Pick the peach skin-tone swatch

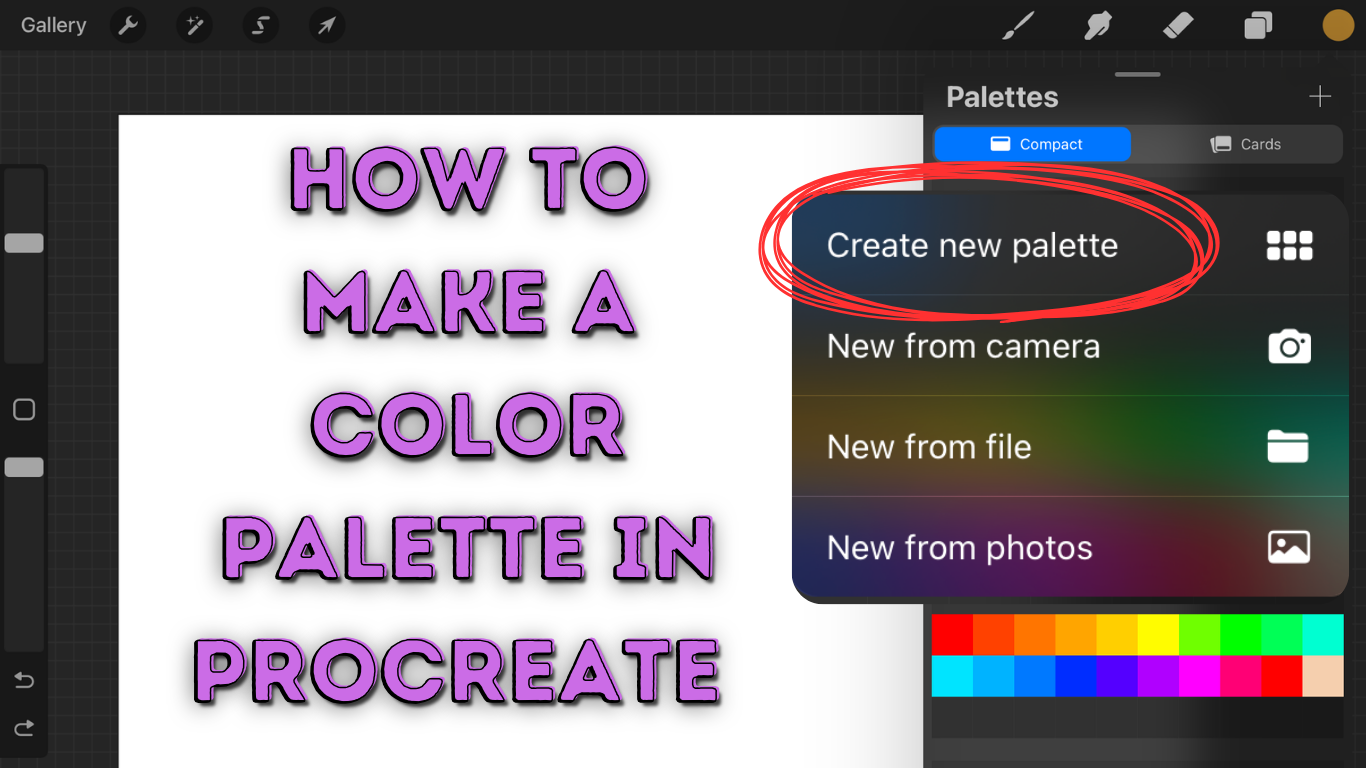pos(1323,676)
